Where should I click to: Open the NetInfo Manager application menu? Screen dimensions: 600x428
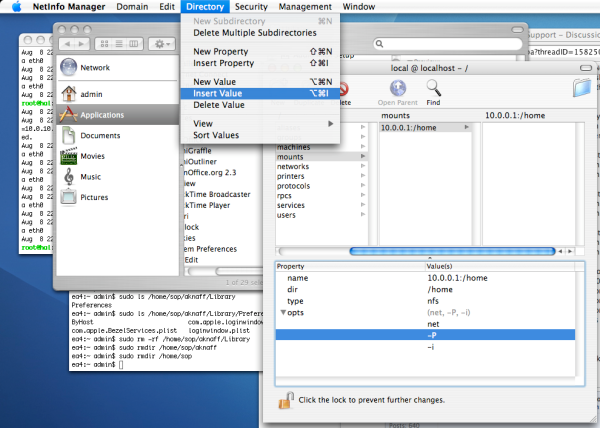69,7
